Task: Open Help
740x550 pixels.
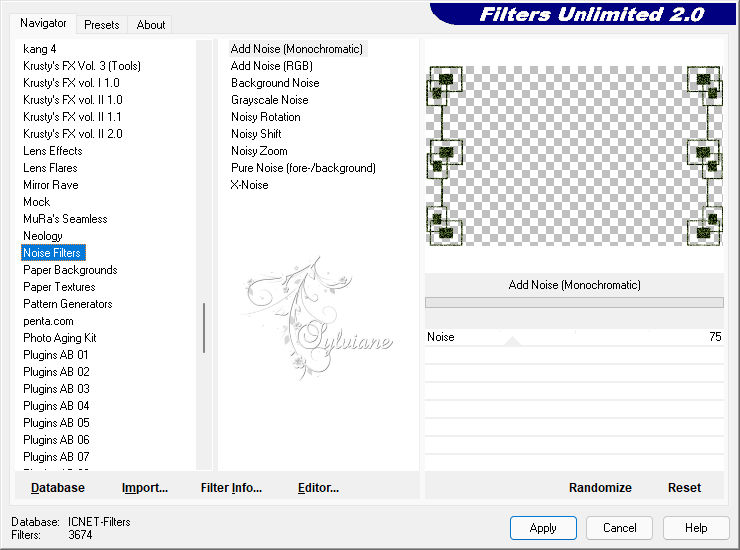Action: pos(696,528)
